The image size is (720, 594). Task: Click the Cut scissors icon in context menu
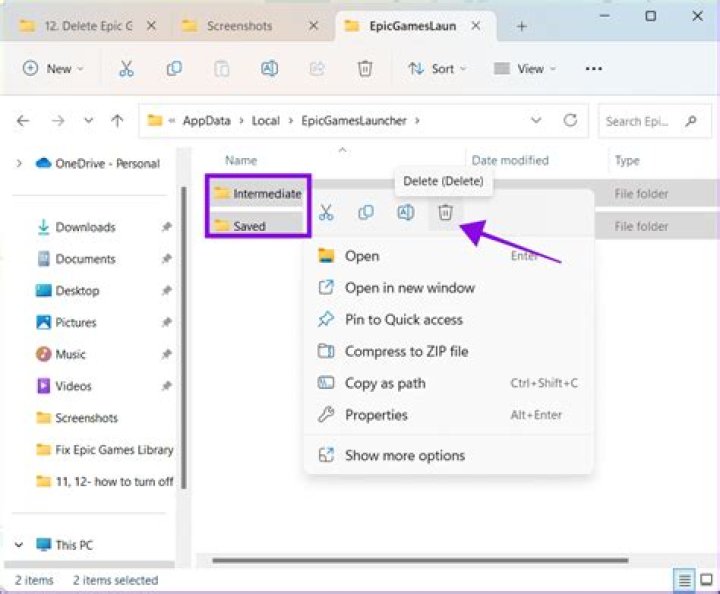[326, 212]
